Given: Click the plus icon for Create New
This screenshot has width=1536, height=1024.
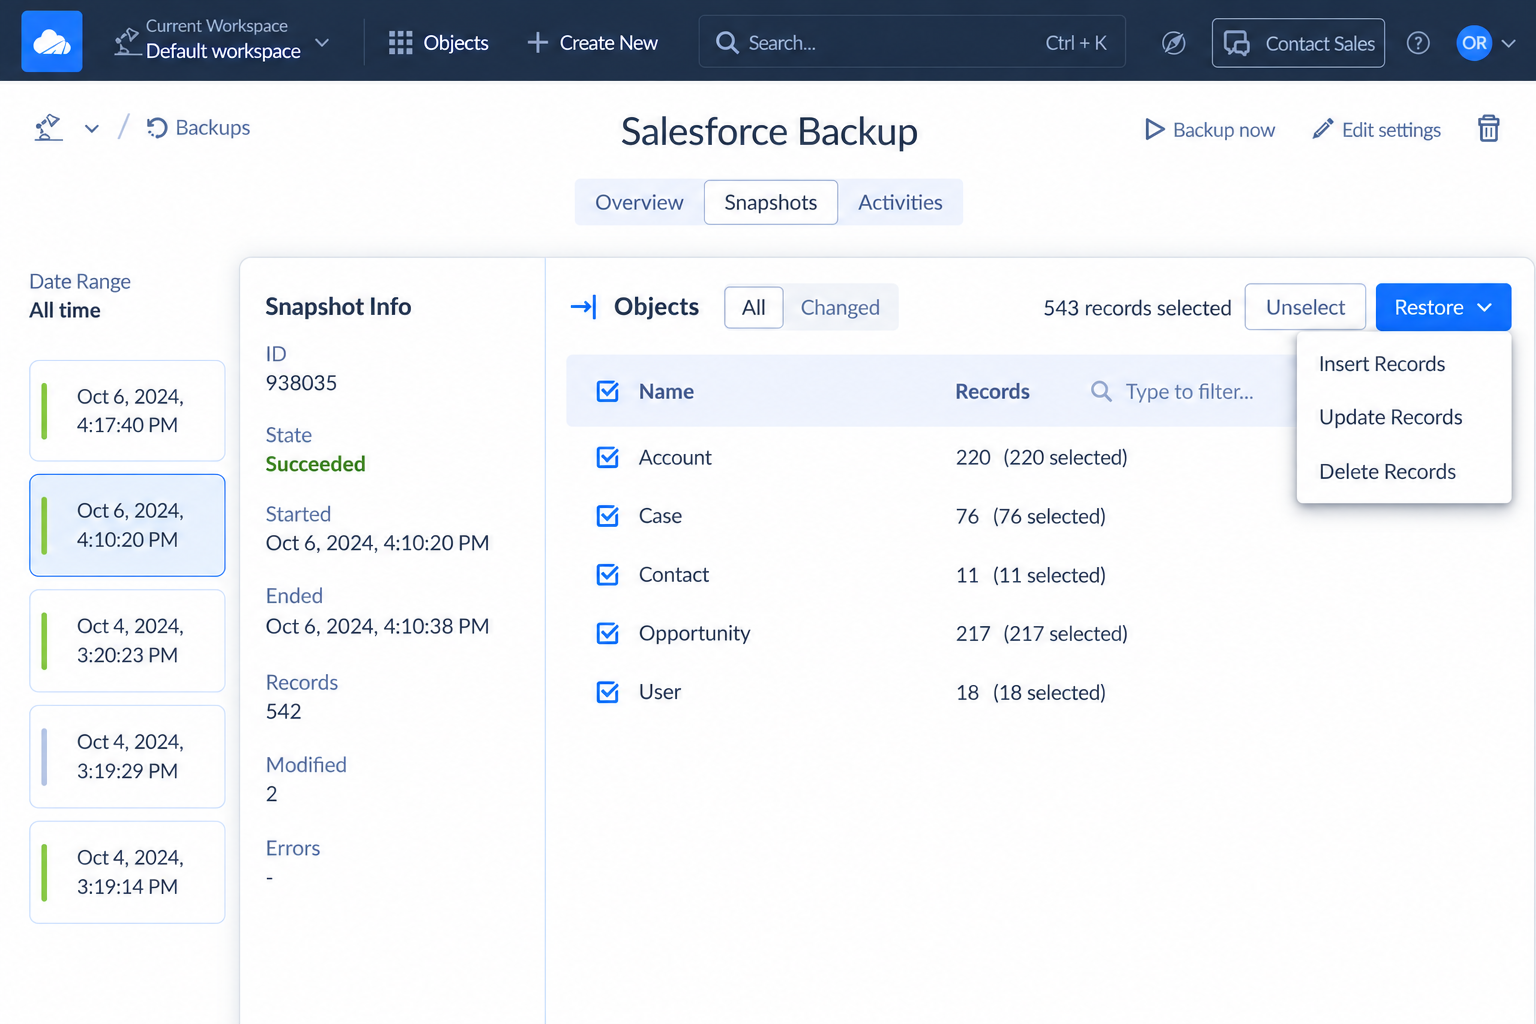Looking at the screenshot, I should tap(538, 43).
